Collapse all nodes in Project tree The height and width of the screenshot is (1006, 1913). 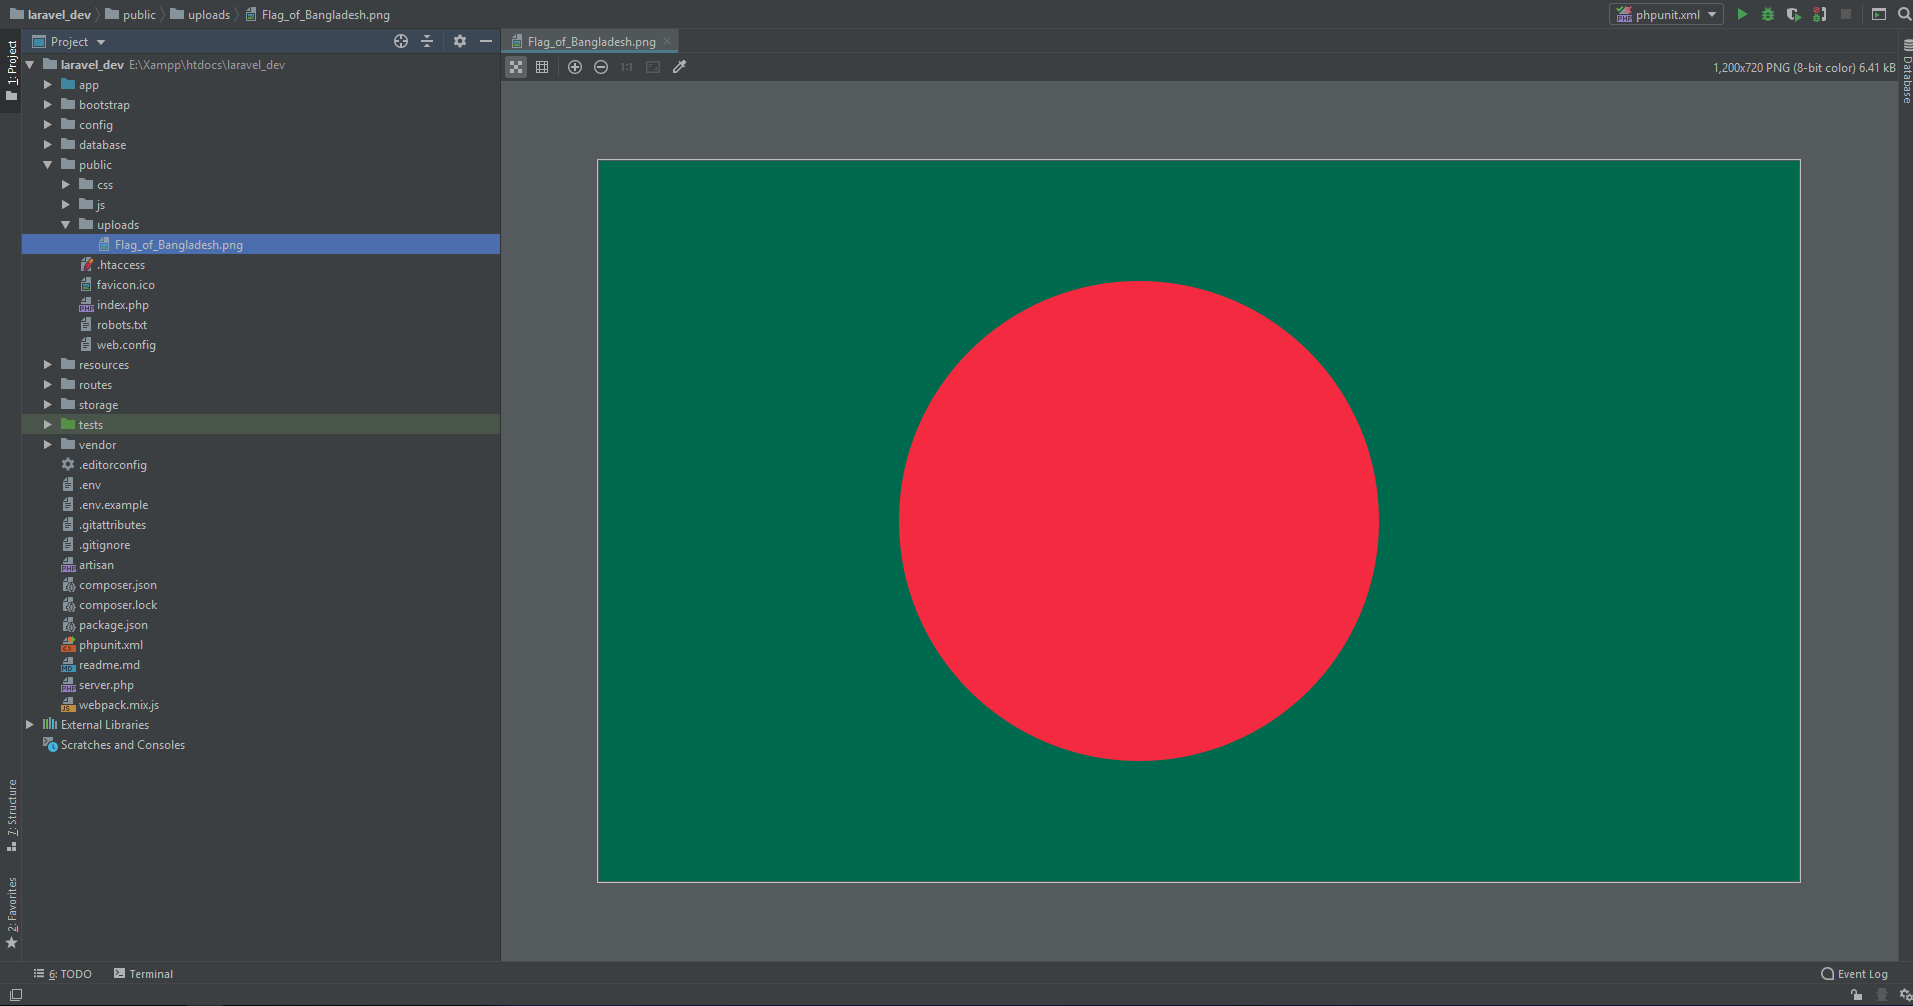tap(427, 41)
